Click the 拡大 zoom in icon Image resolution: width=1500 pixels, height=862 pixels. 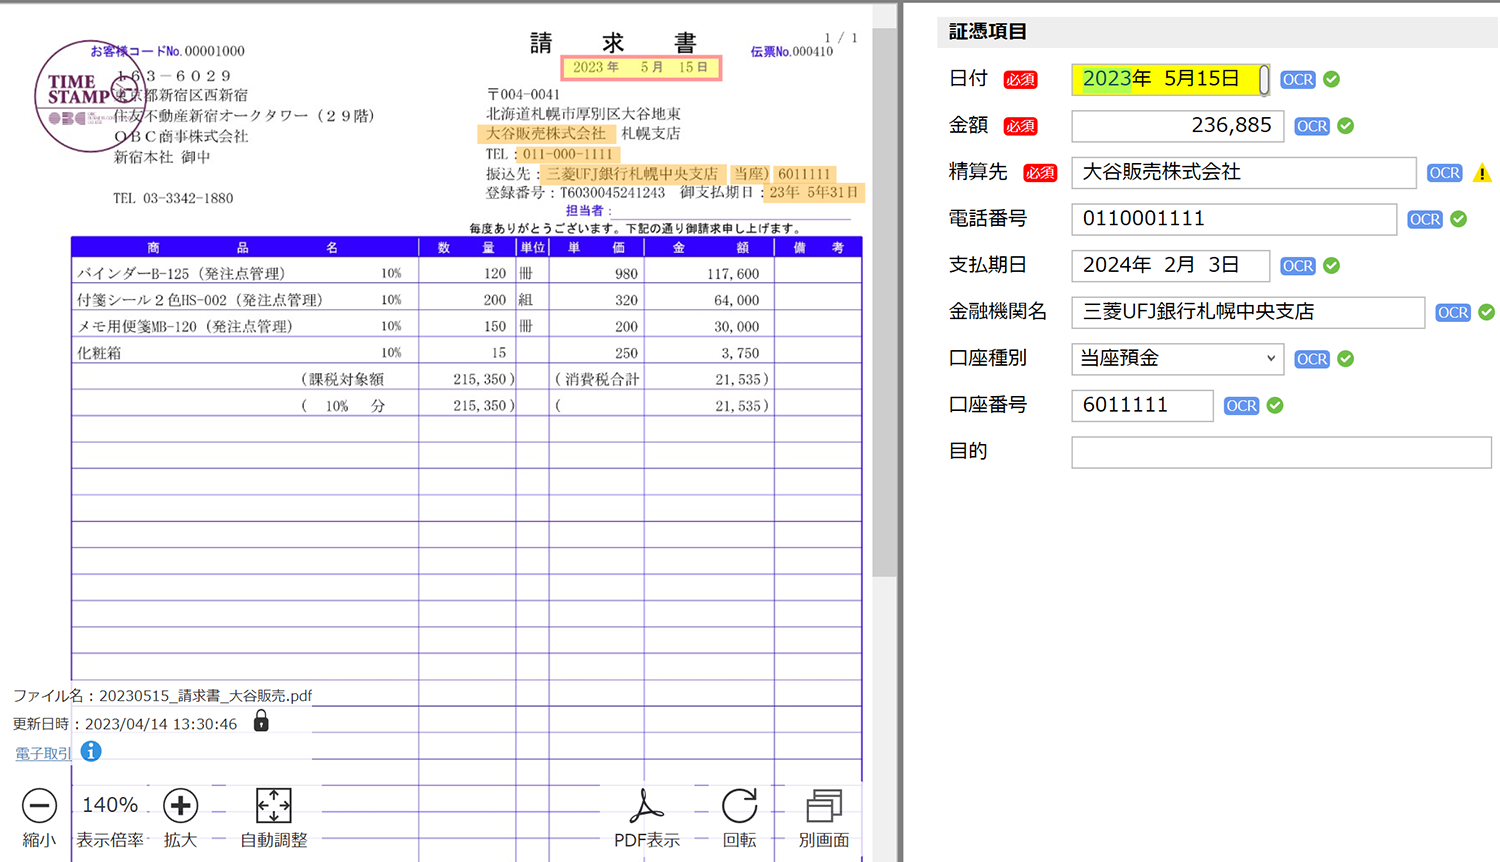pos(180,806)
